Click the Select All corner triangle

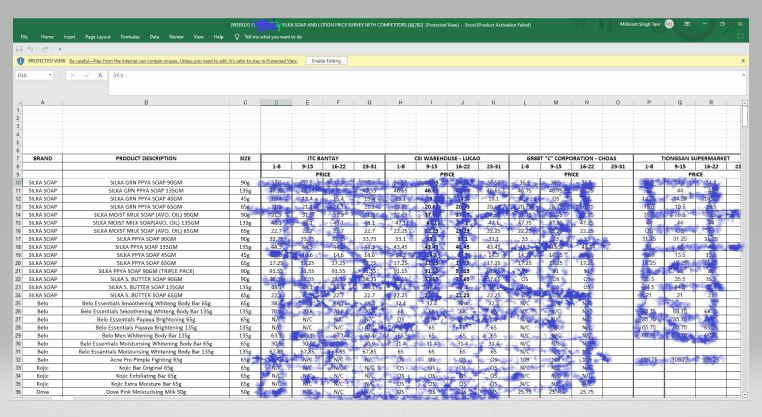18,103
